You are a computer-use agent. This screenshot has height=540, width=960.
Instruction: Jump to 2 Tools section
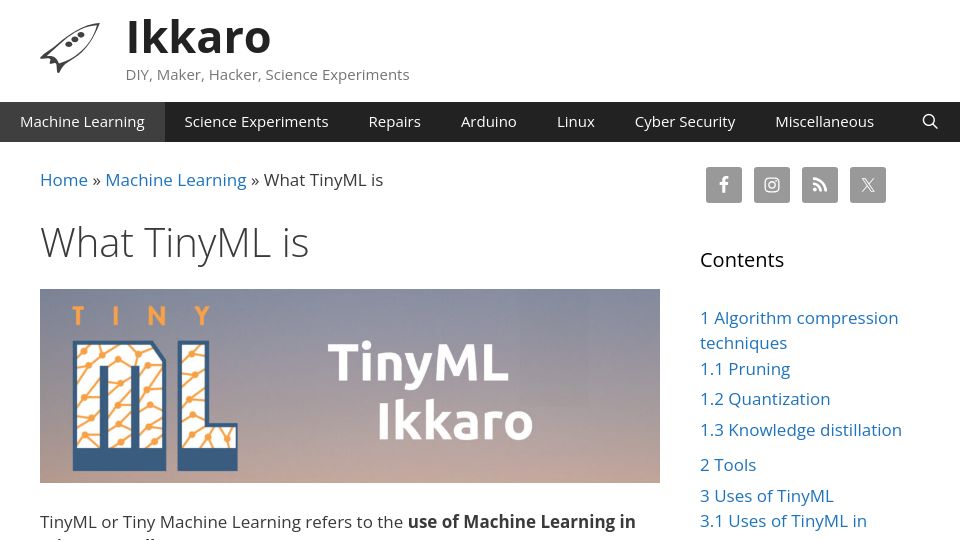click(727, 465)
